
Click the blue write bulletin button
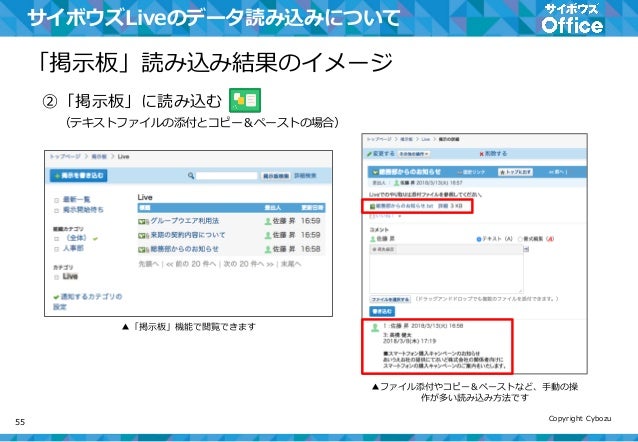[79, 176]
